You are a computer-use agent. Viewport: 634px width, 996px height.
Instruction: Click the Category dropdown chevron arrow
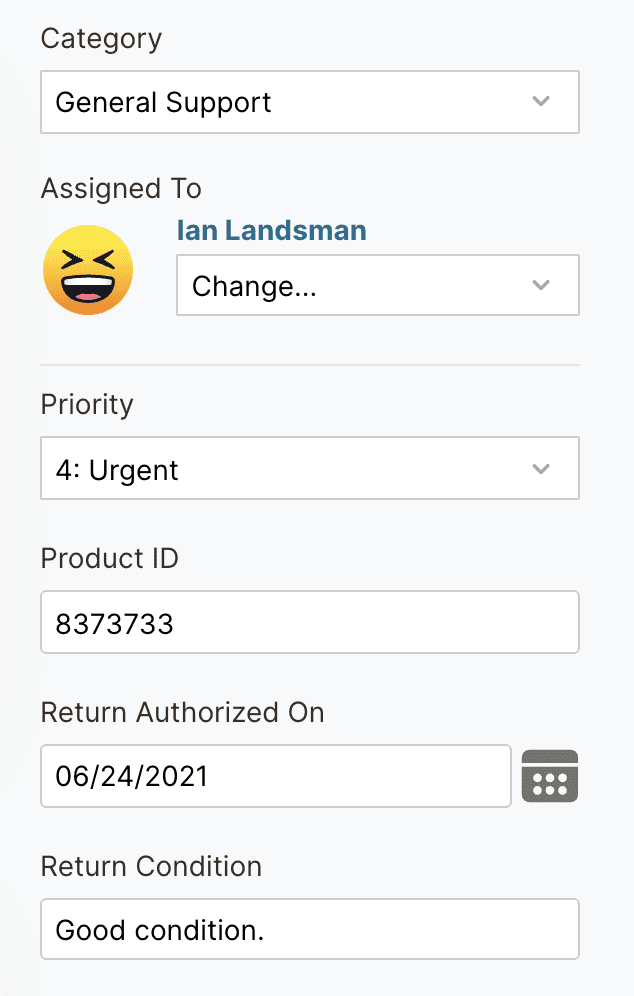(541, 102)
